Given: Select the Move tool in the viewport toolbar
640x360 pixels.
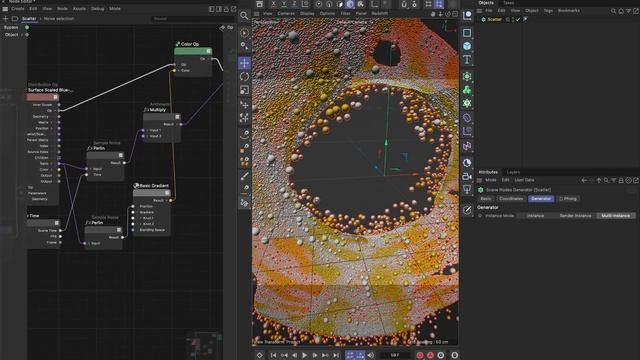Looking at the screenshot, I should pos(244,63).
